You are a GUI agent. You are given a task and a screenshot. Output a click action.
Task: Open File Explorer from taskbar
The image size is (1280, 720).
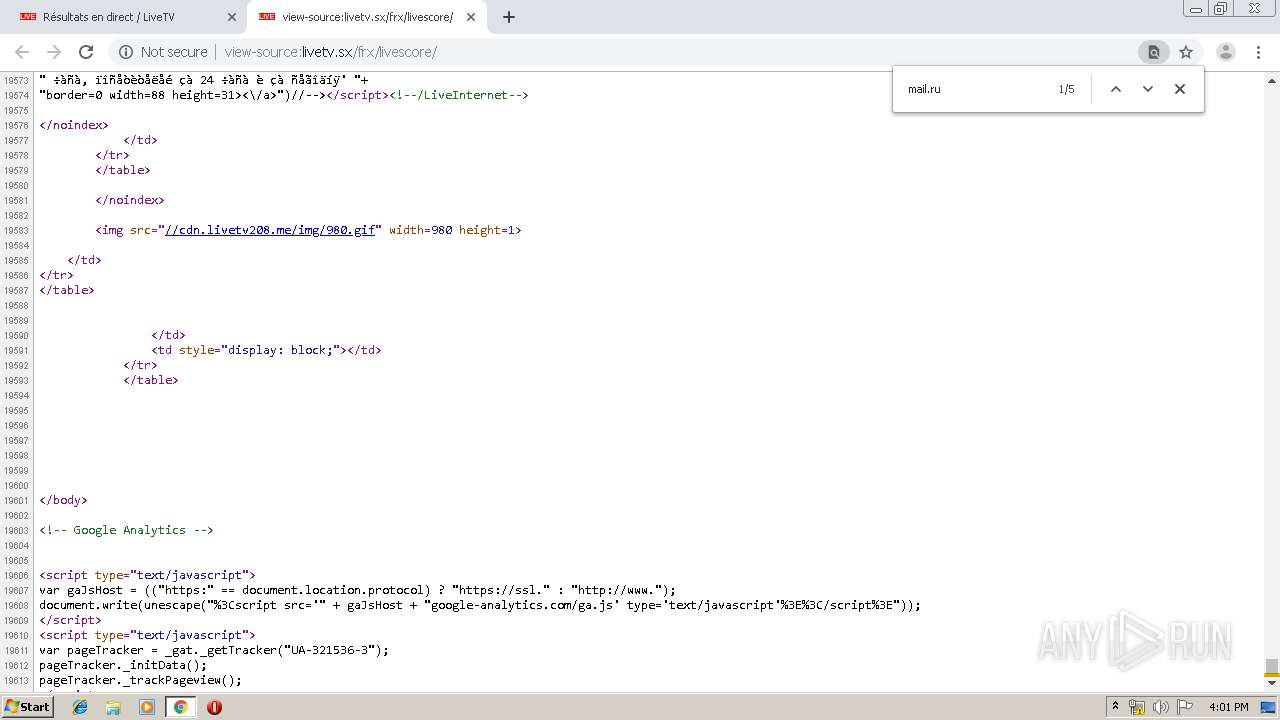click(x=113, y=707)
